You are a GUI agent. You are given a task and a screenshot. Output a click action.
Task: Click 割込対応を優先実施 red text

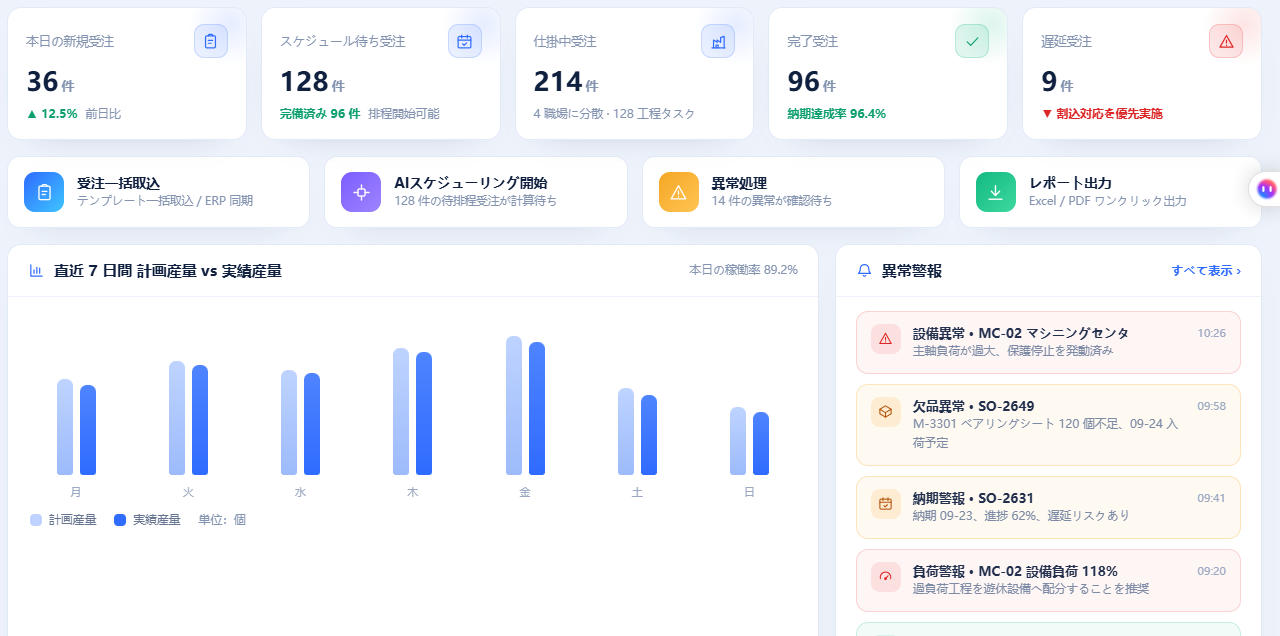coord(1101,114)
